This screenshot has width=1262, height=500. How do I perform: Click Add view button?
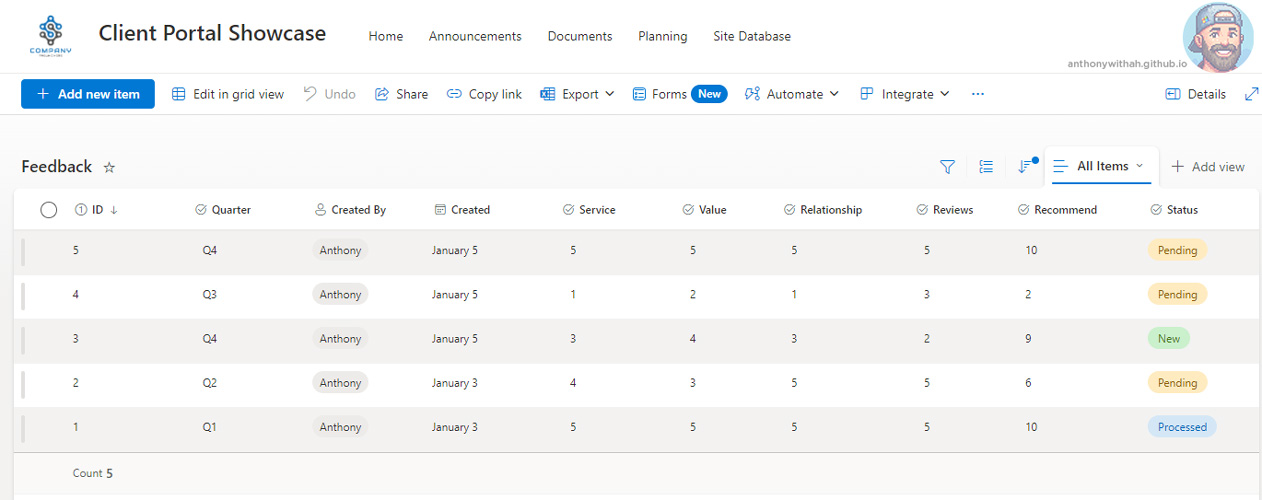(x=1208, y=167)
